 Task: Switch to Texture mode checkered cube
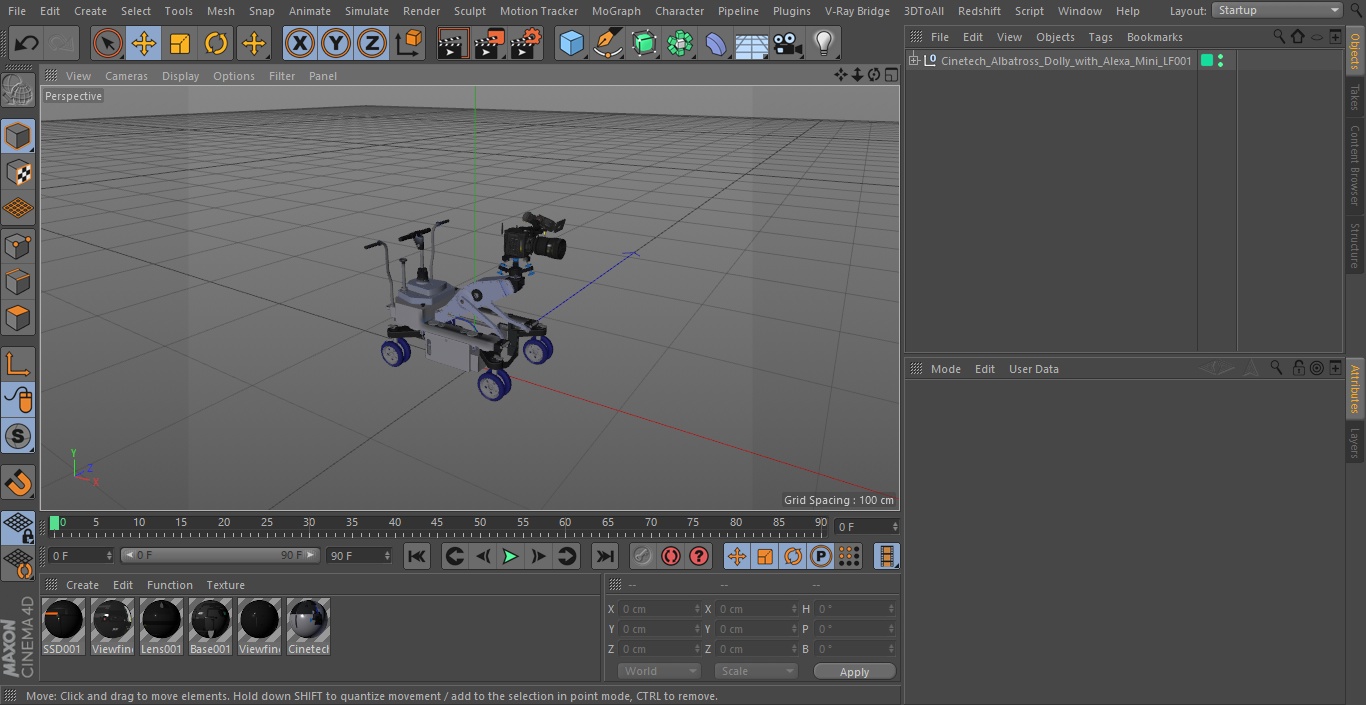(18, 172)
